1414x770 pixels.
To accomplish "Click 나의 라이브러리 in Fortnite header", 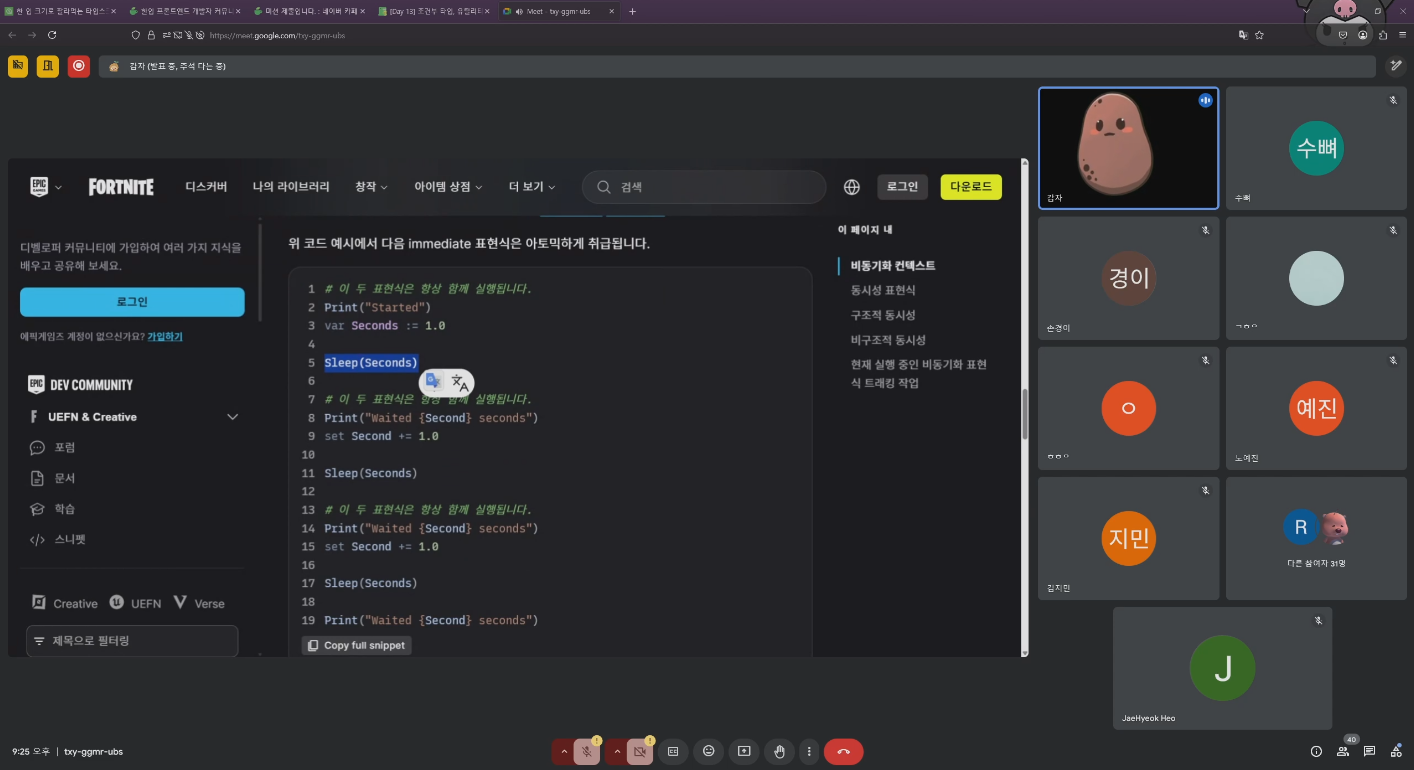I will [291, 187].
